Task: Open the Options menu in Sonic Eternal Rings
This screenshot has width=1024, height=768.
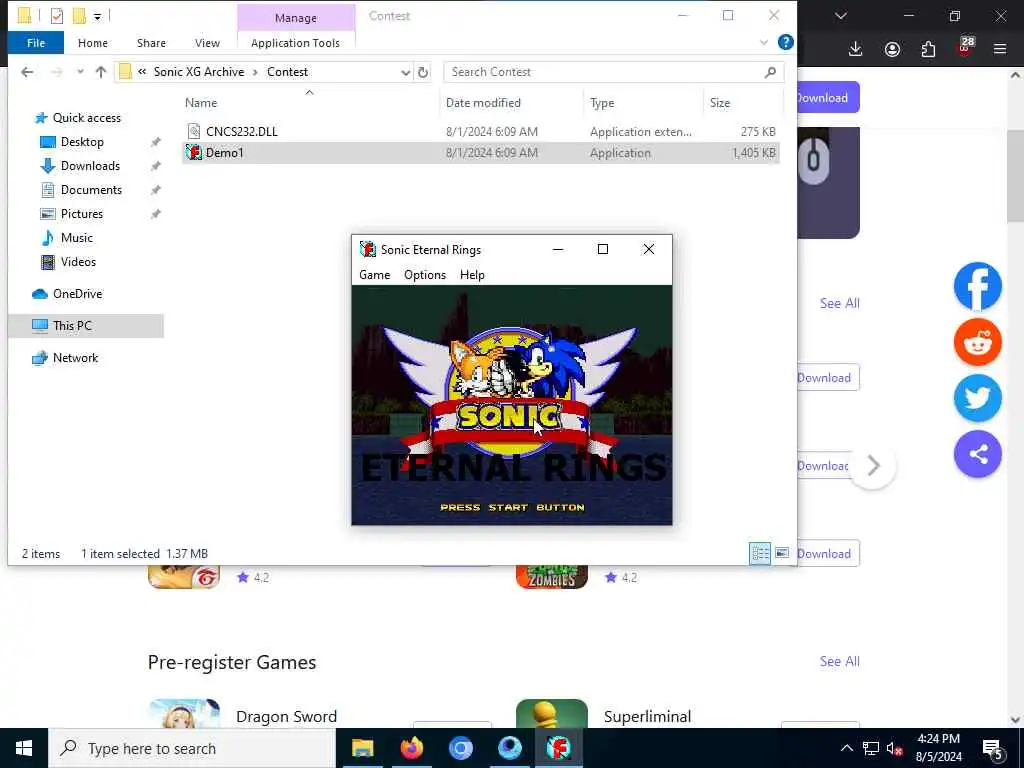Action: pyautogui.click(x=424, y=275)
